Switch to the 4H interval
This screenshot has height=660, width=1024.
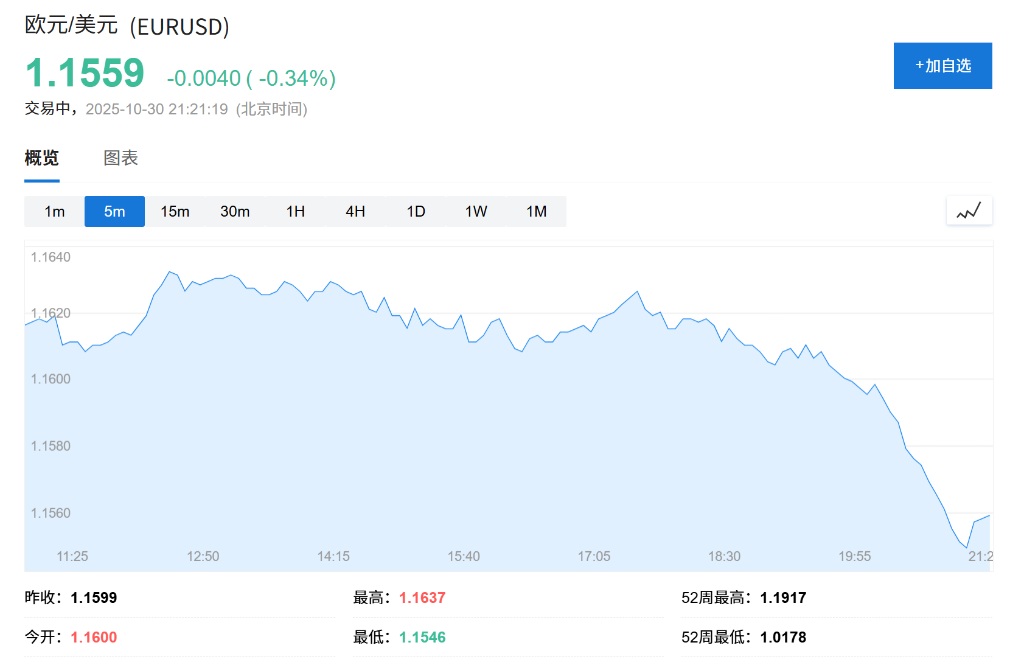[x=355, y=211]
